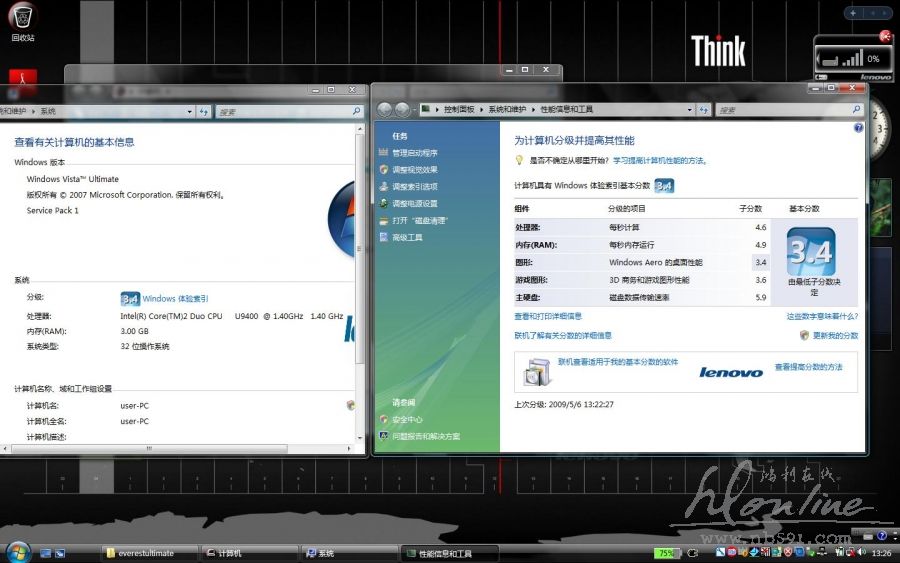Viewport: 900px width, 563px height.
Task: Switch to everestultimate taskbar button
Action: 149,553
